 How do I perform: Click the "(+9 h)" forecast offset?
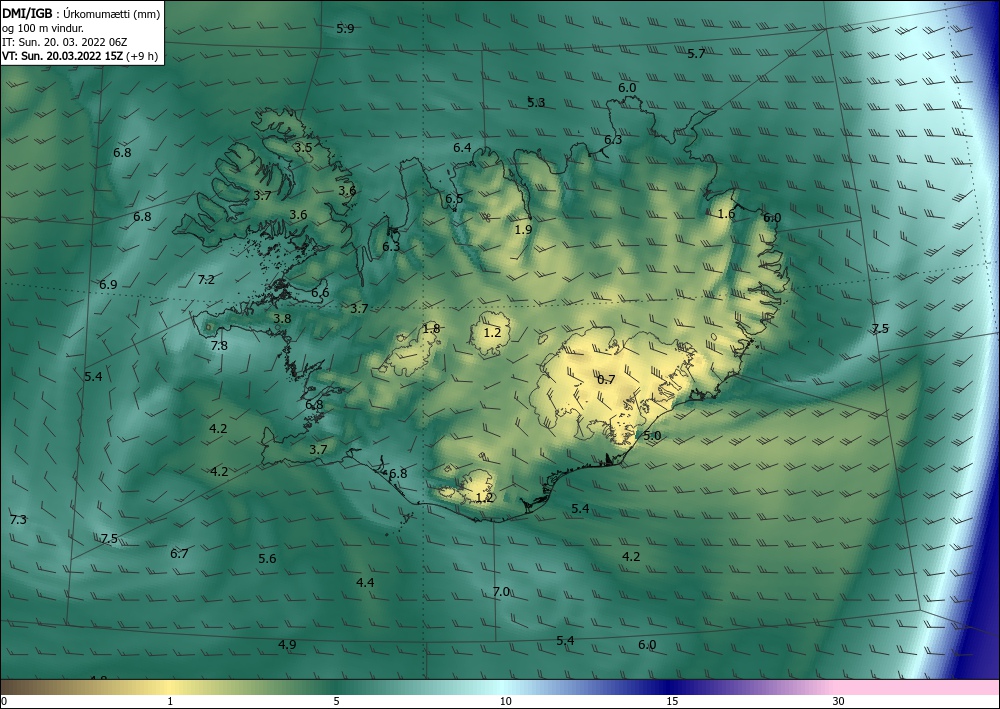(143, 56)
